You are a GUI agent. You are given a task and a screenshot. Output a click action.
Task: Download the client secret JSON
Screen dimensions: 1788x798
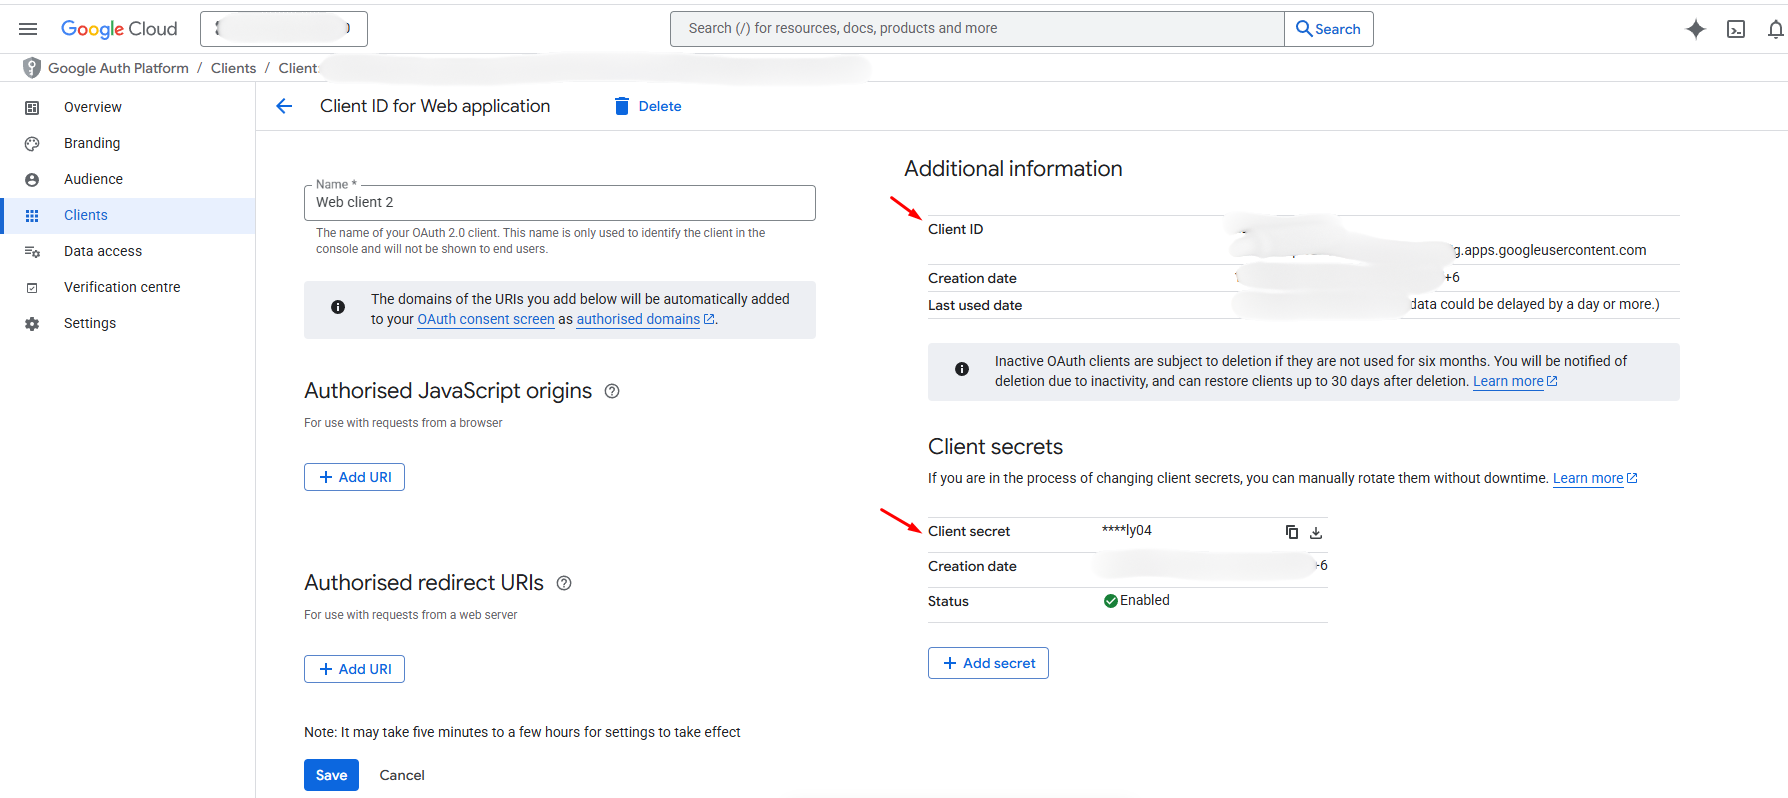(x=1316, y=532)
